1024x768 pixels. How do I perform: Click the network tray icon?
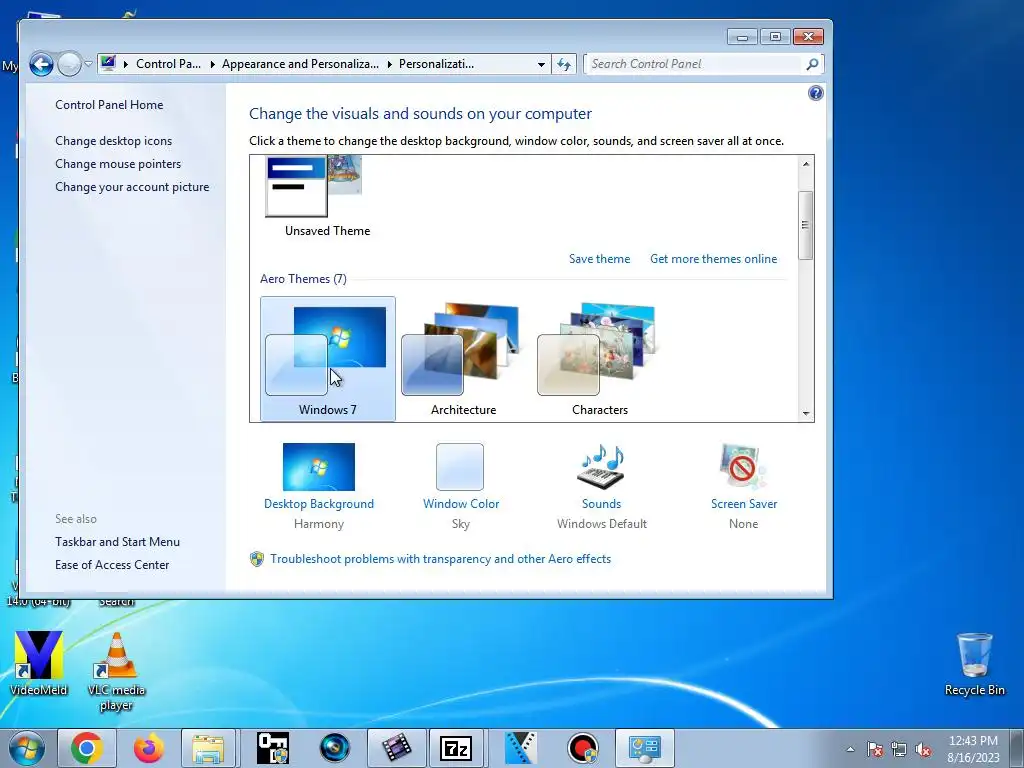click(899, 749)
